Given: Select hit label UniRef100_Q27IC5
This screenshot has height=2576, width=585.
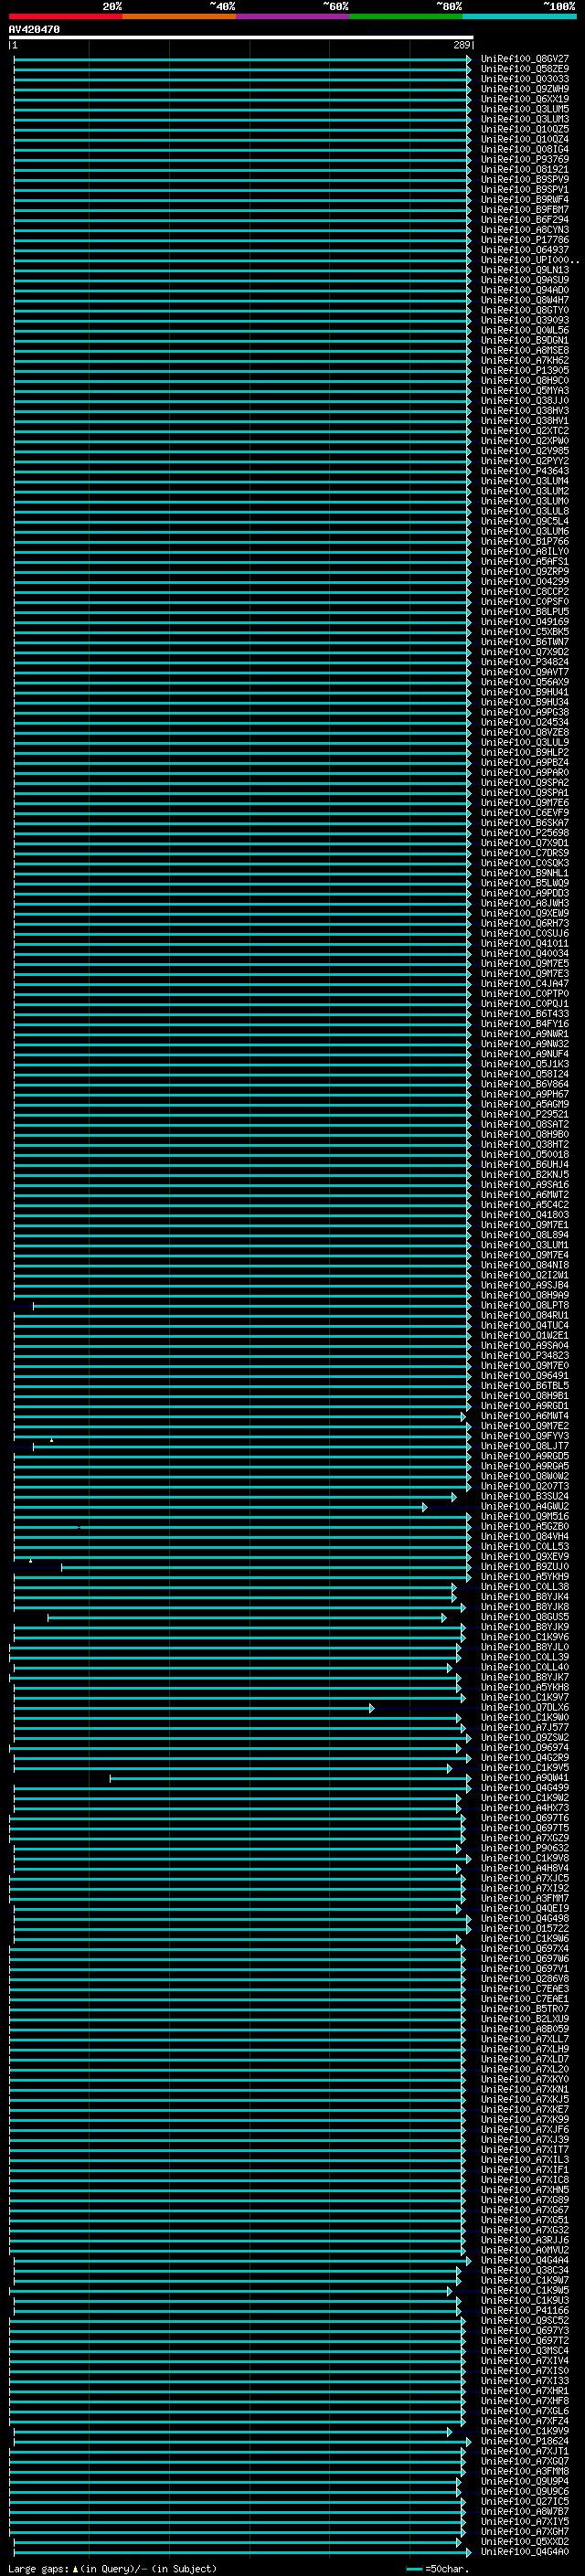Looking at the screenshot, I should [525, 2502].
